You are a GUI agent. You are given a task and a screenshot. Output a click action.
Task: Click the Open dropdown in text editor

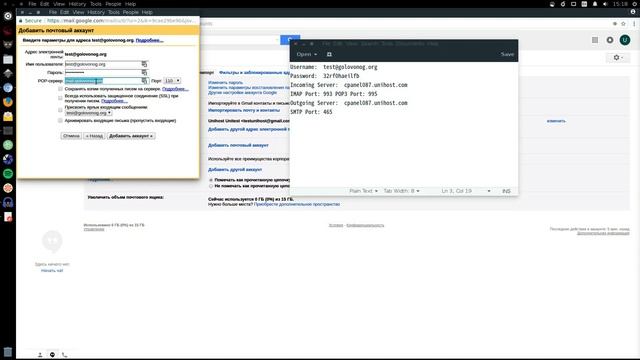307,54
